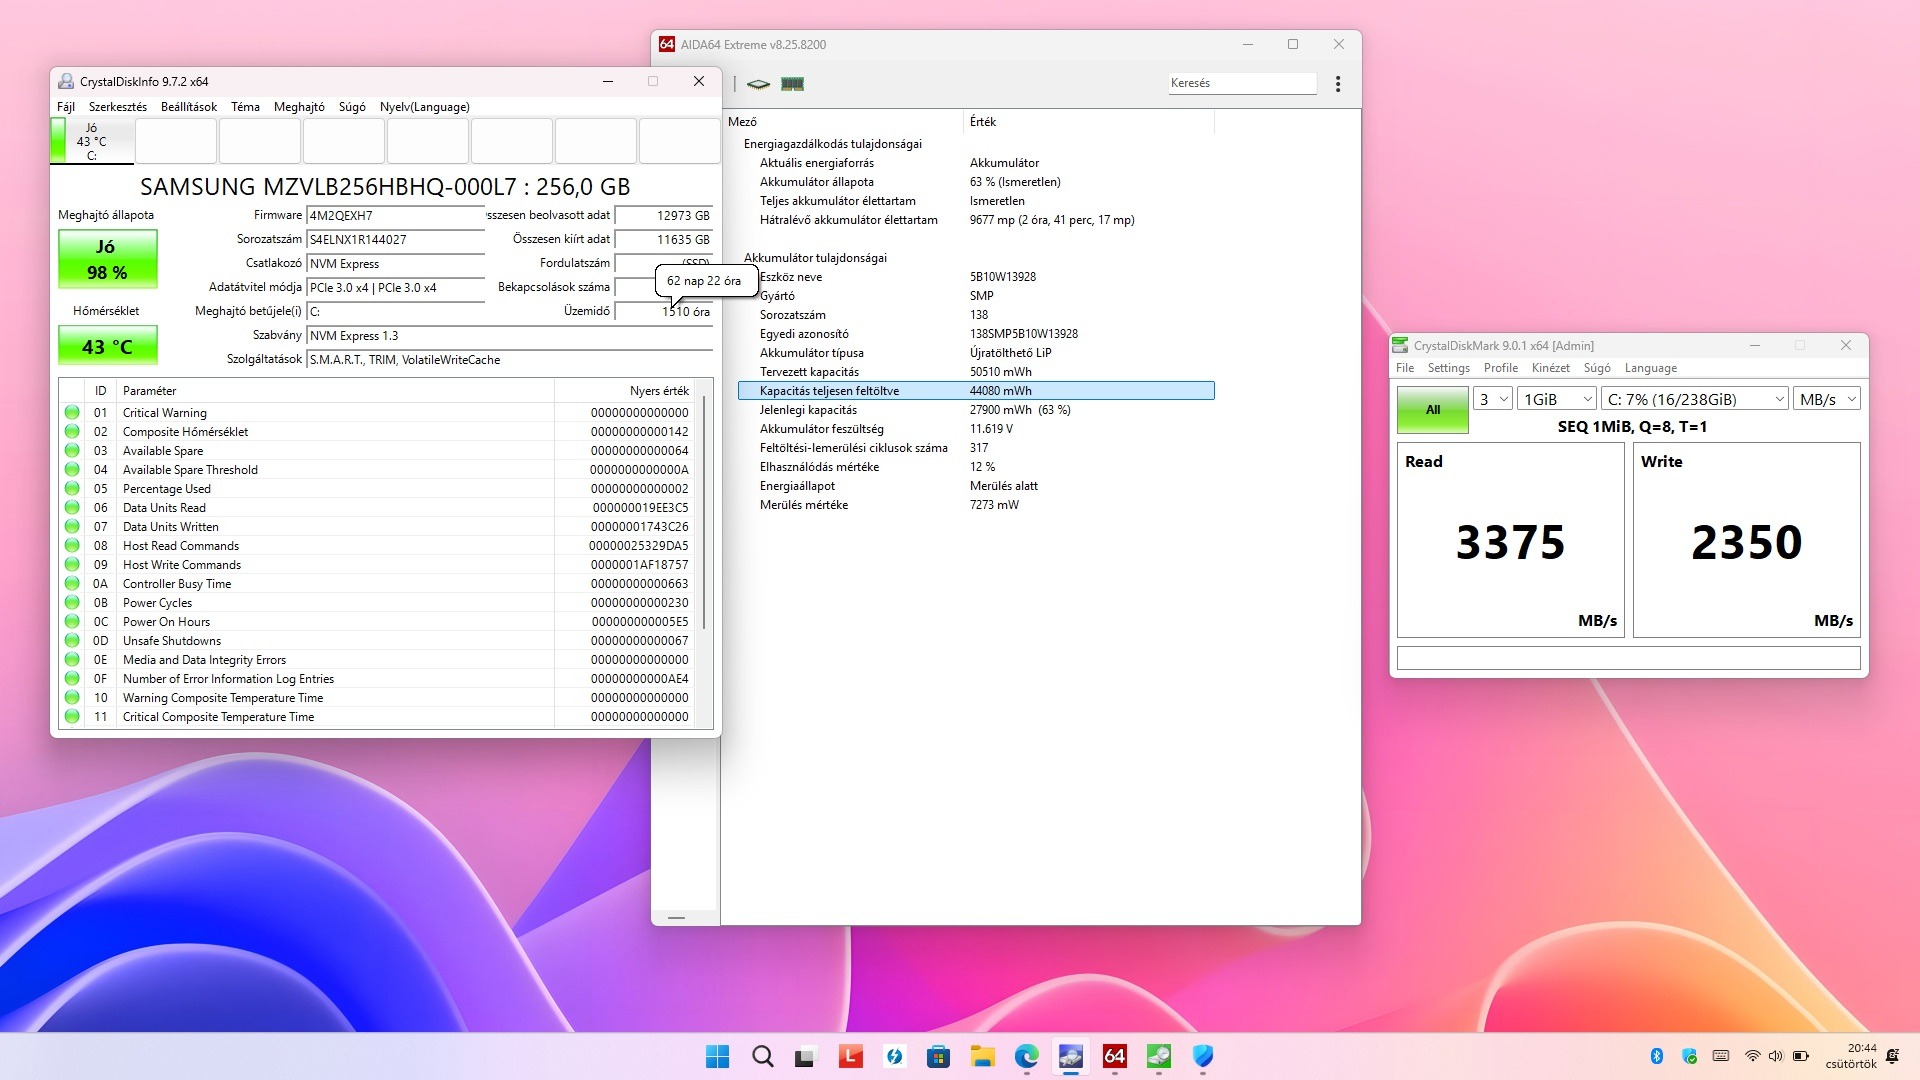Viewport: 1920px width, 1080px height.
Task: Click the CrystalDiskMark taskbar icon
Action: click(x=1158, y=1056)
